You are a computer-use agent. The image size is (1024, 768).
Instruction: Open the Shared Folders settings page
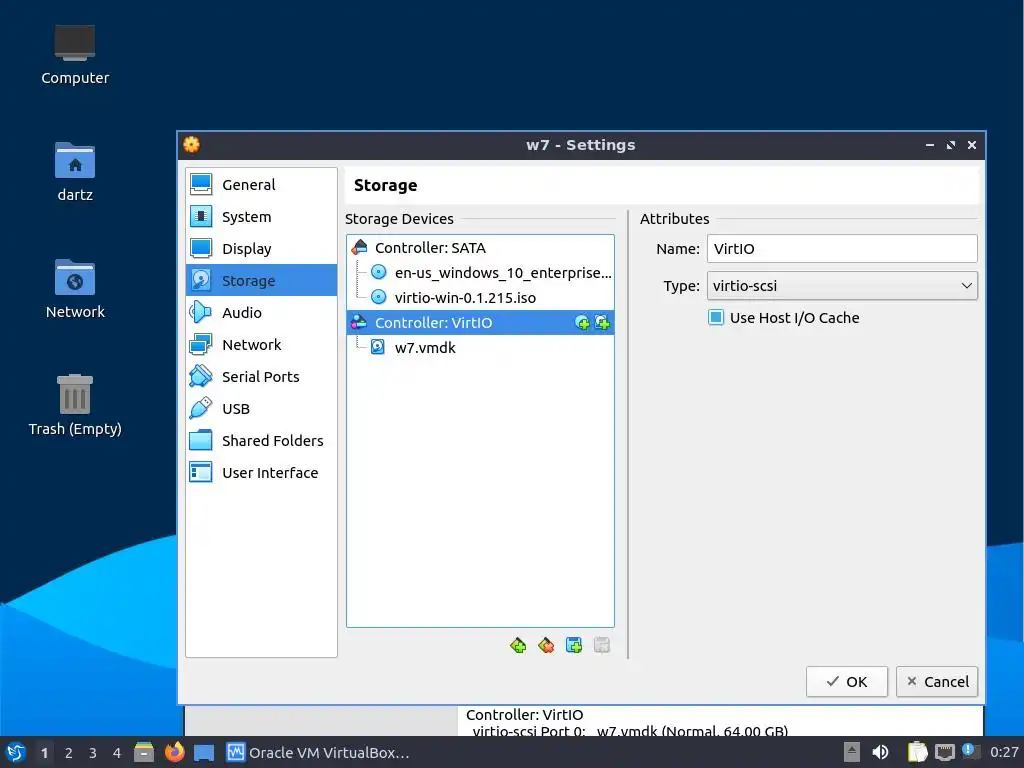(261, 441)
